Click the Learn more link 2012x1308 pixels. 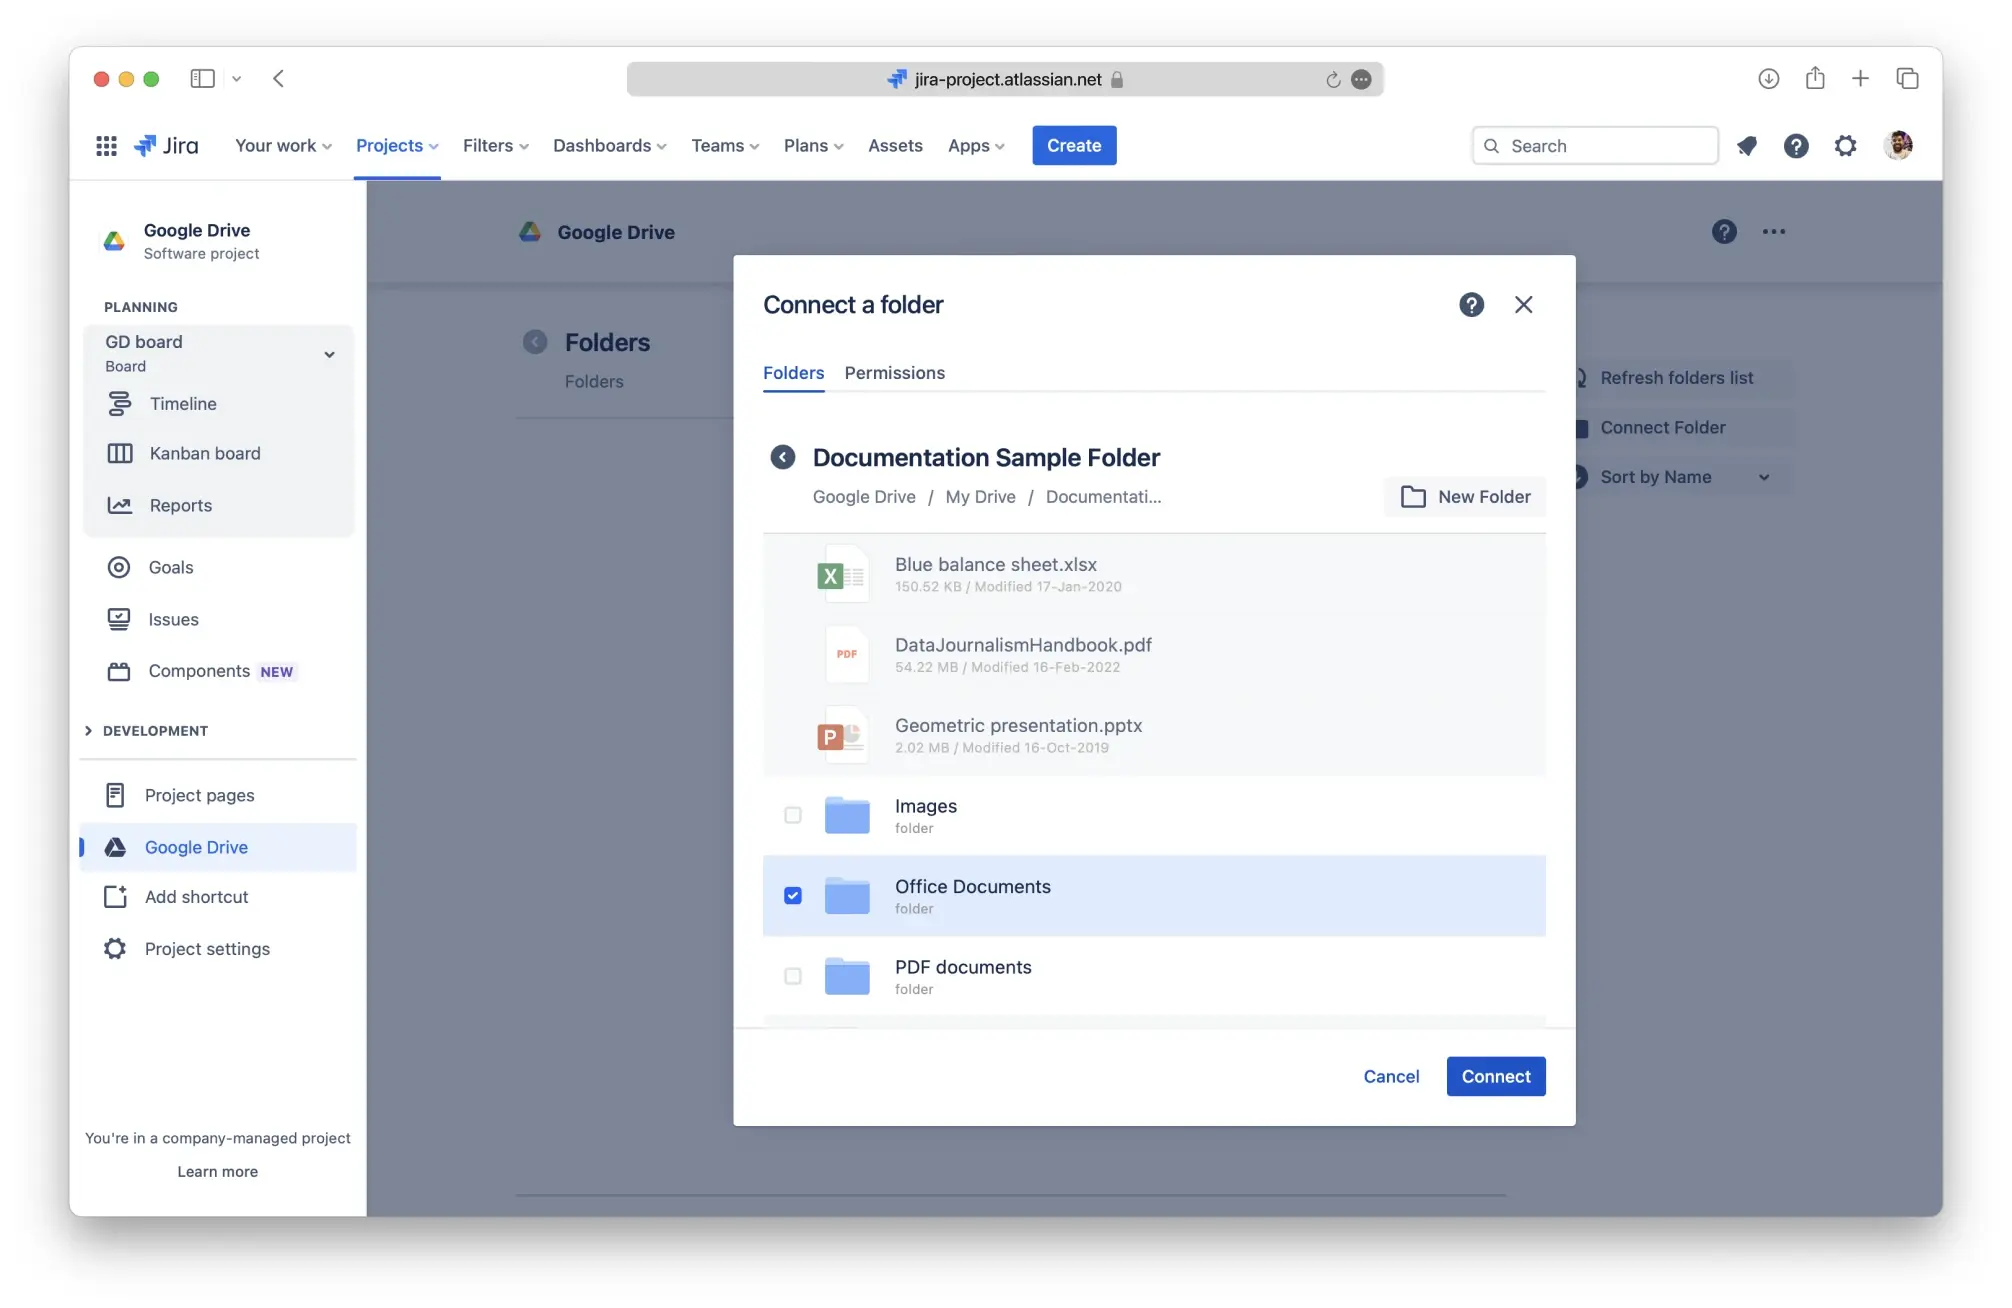[217, 1172]
